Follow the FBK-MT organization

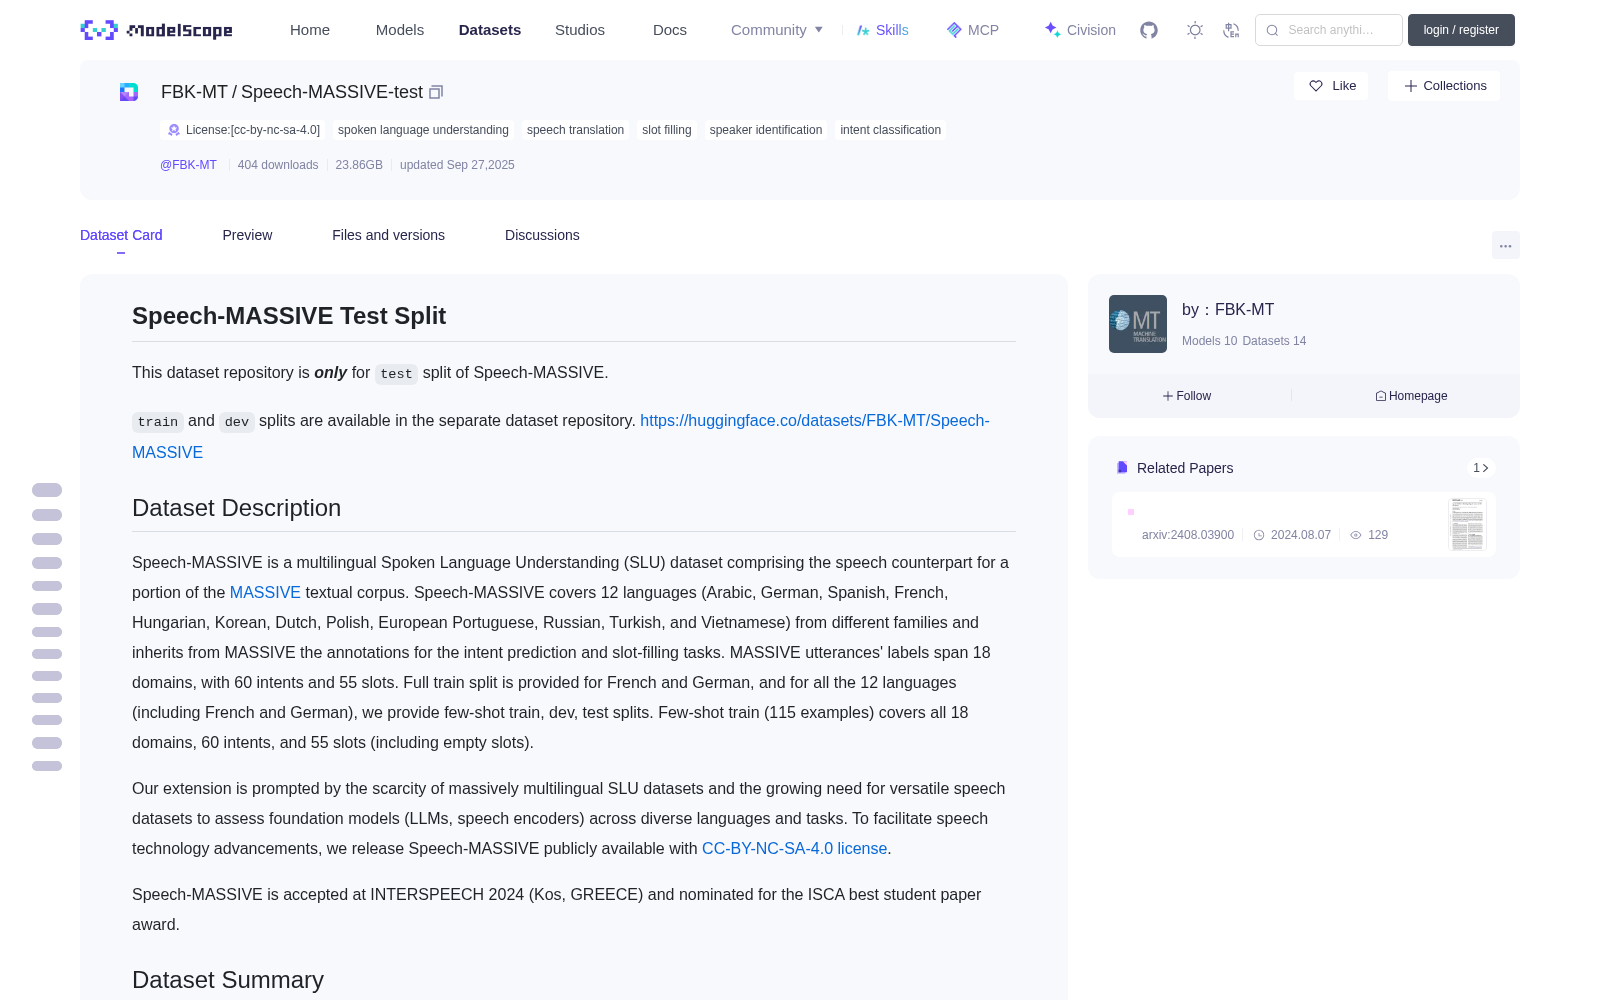[x=1187, y=396]
